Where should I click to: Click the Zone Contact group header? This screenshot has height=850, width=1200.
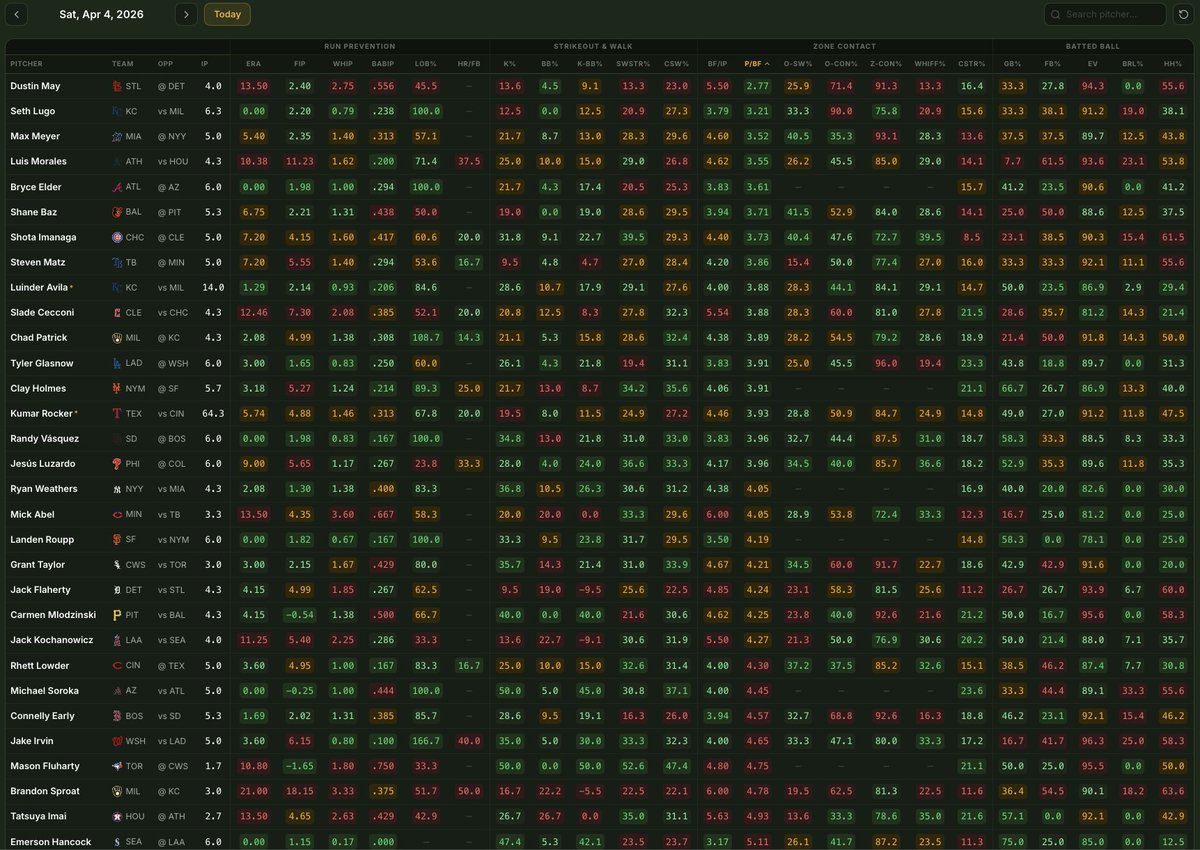pyautogui.click(x=844, y=46)
